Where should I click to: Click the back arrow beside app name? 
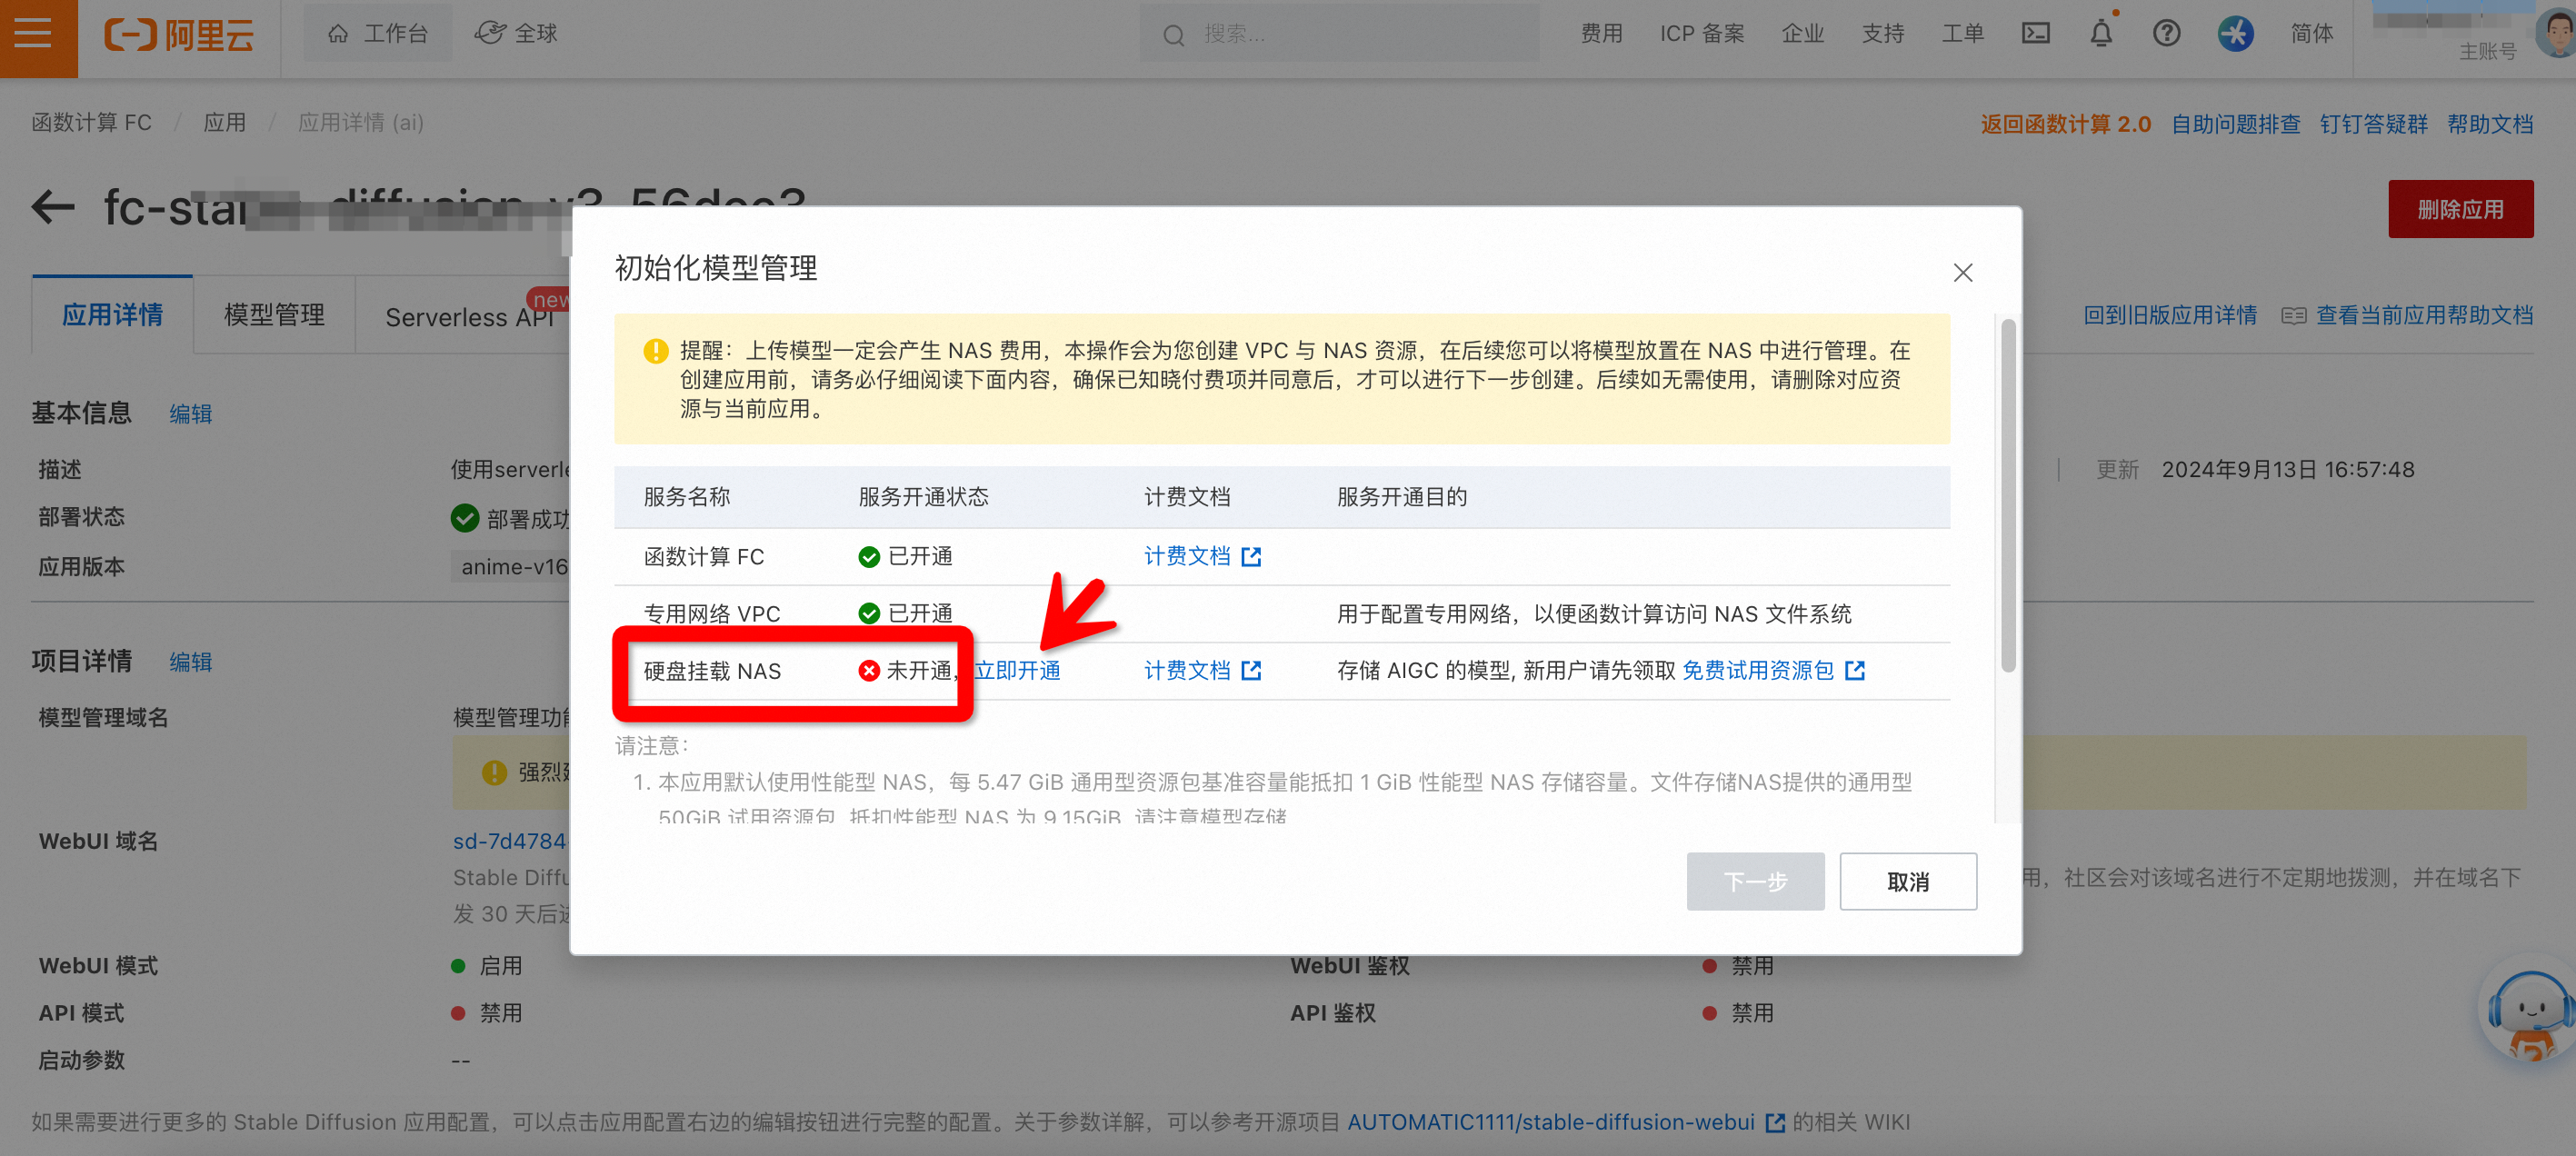tap(53, 208)
